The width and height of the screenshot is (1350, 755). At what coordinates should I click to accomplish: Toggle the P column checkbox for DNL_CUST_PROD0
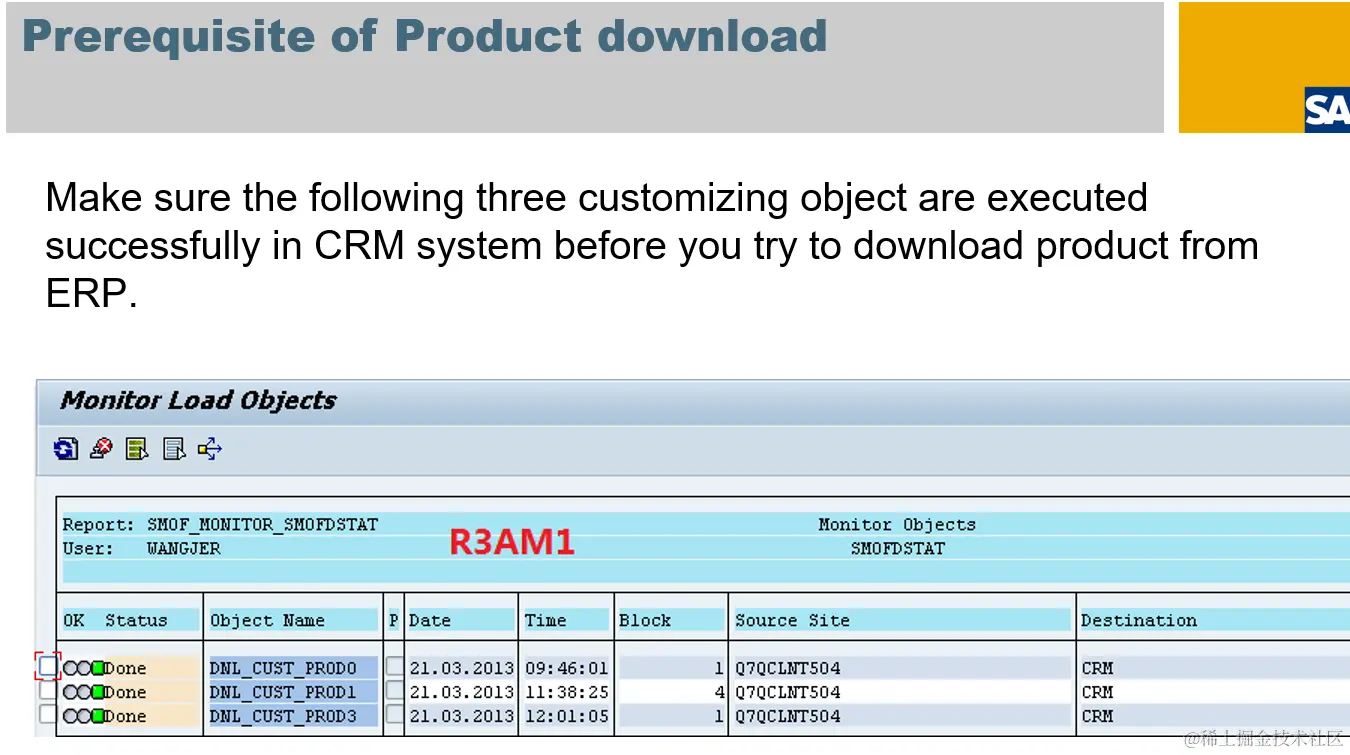pyautogui.click(x=396, y=667)
